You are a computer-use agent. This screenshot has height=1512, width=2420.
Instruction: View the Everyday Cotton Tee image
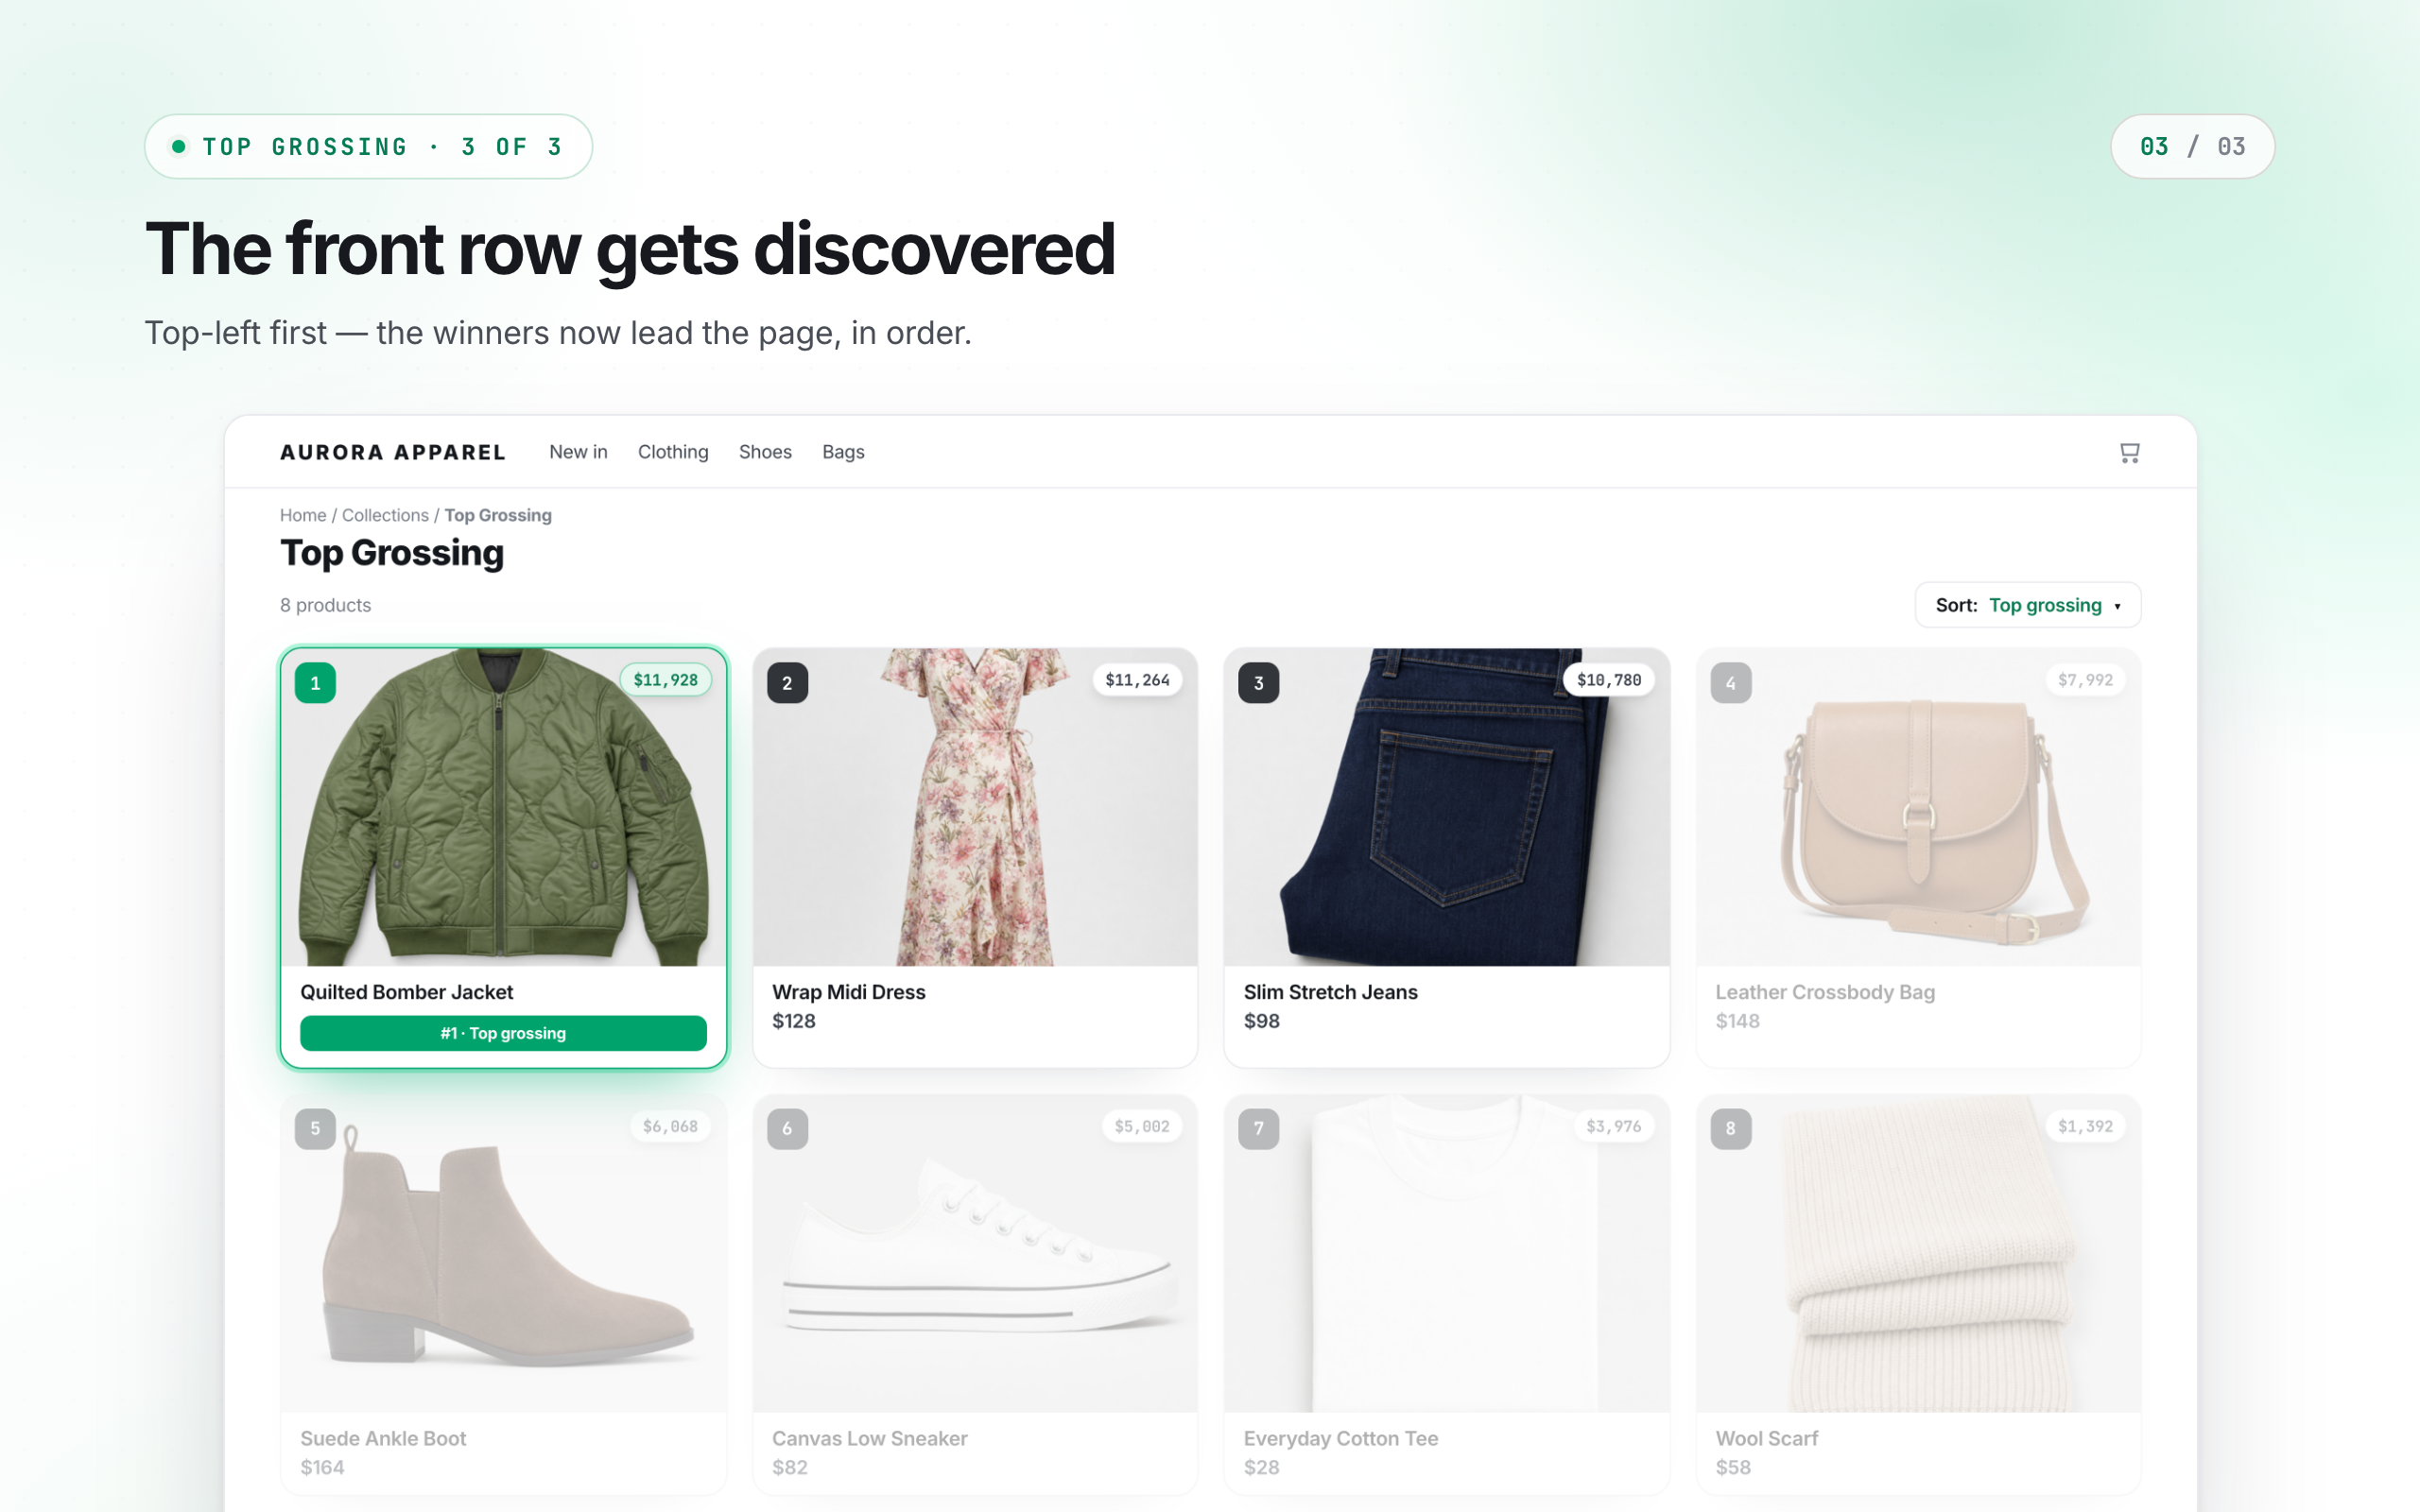click(1446, 1254)
